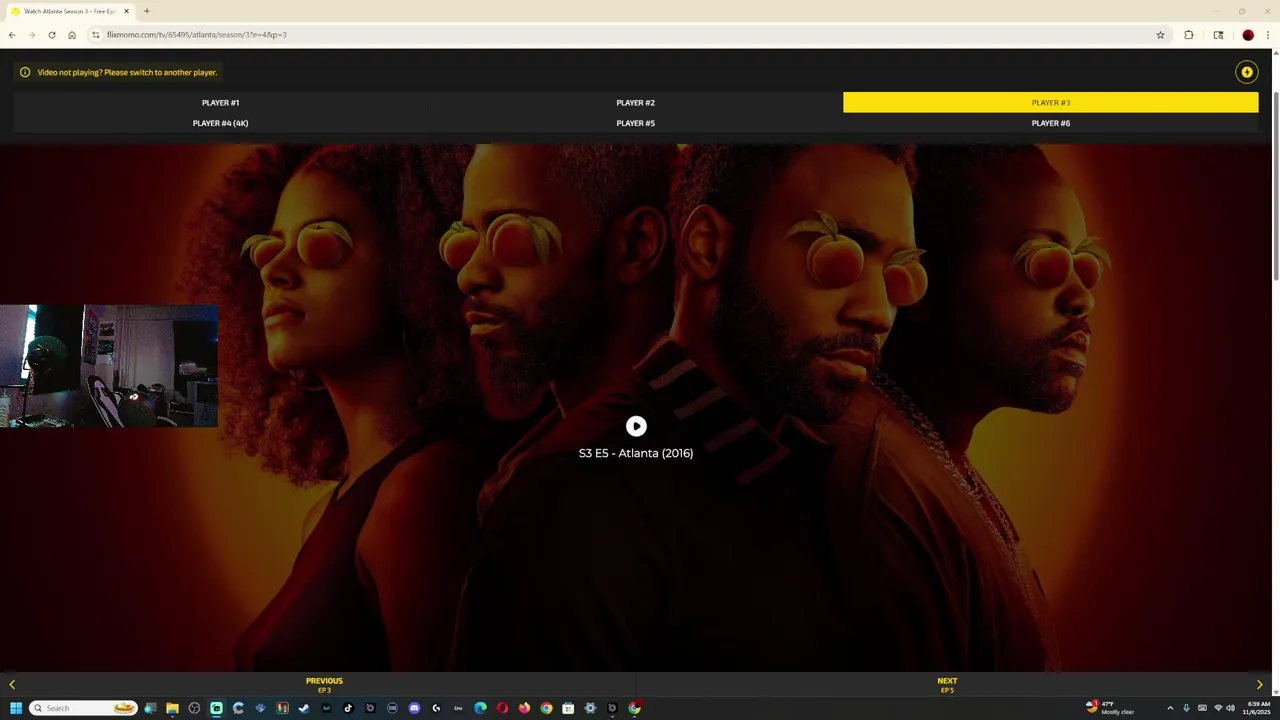
Task: Open the Chrome three-dot menu
Action: pyautogui.click(x=1268, y=35)
